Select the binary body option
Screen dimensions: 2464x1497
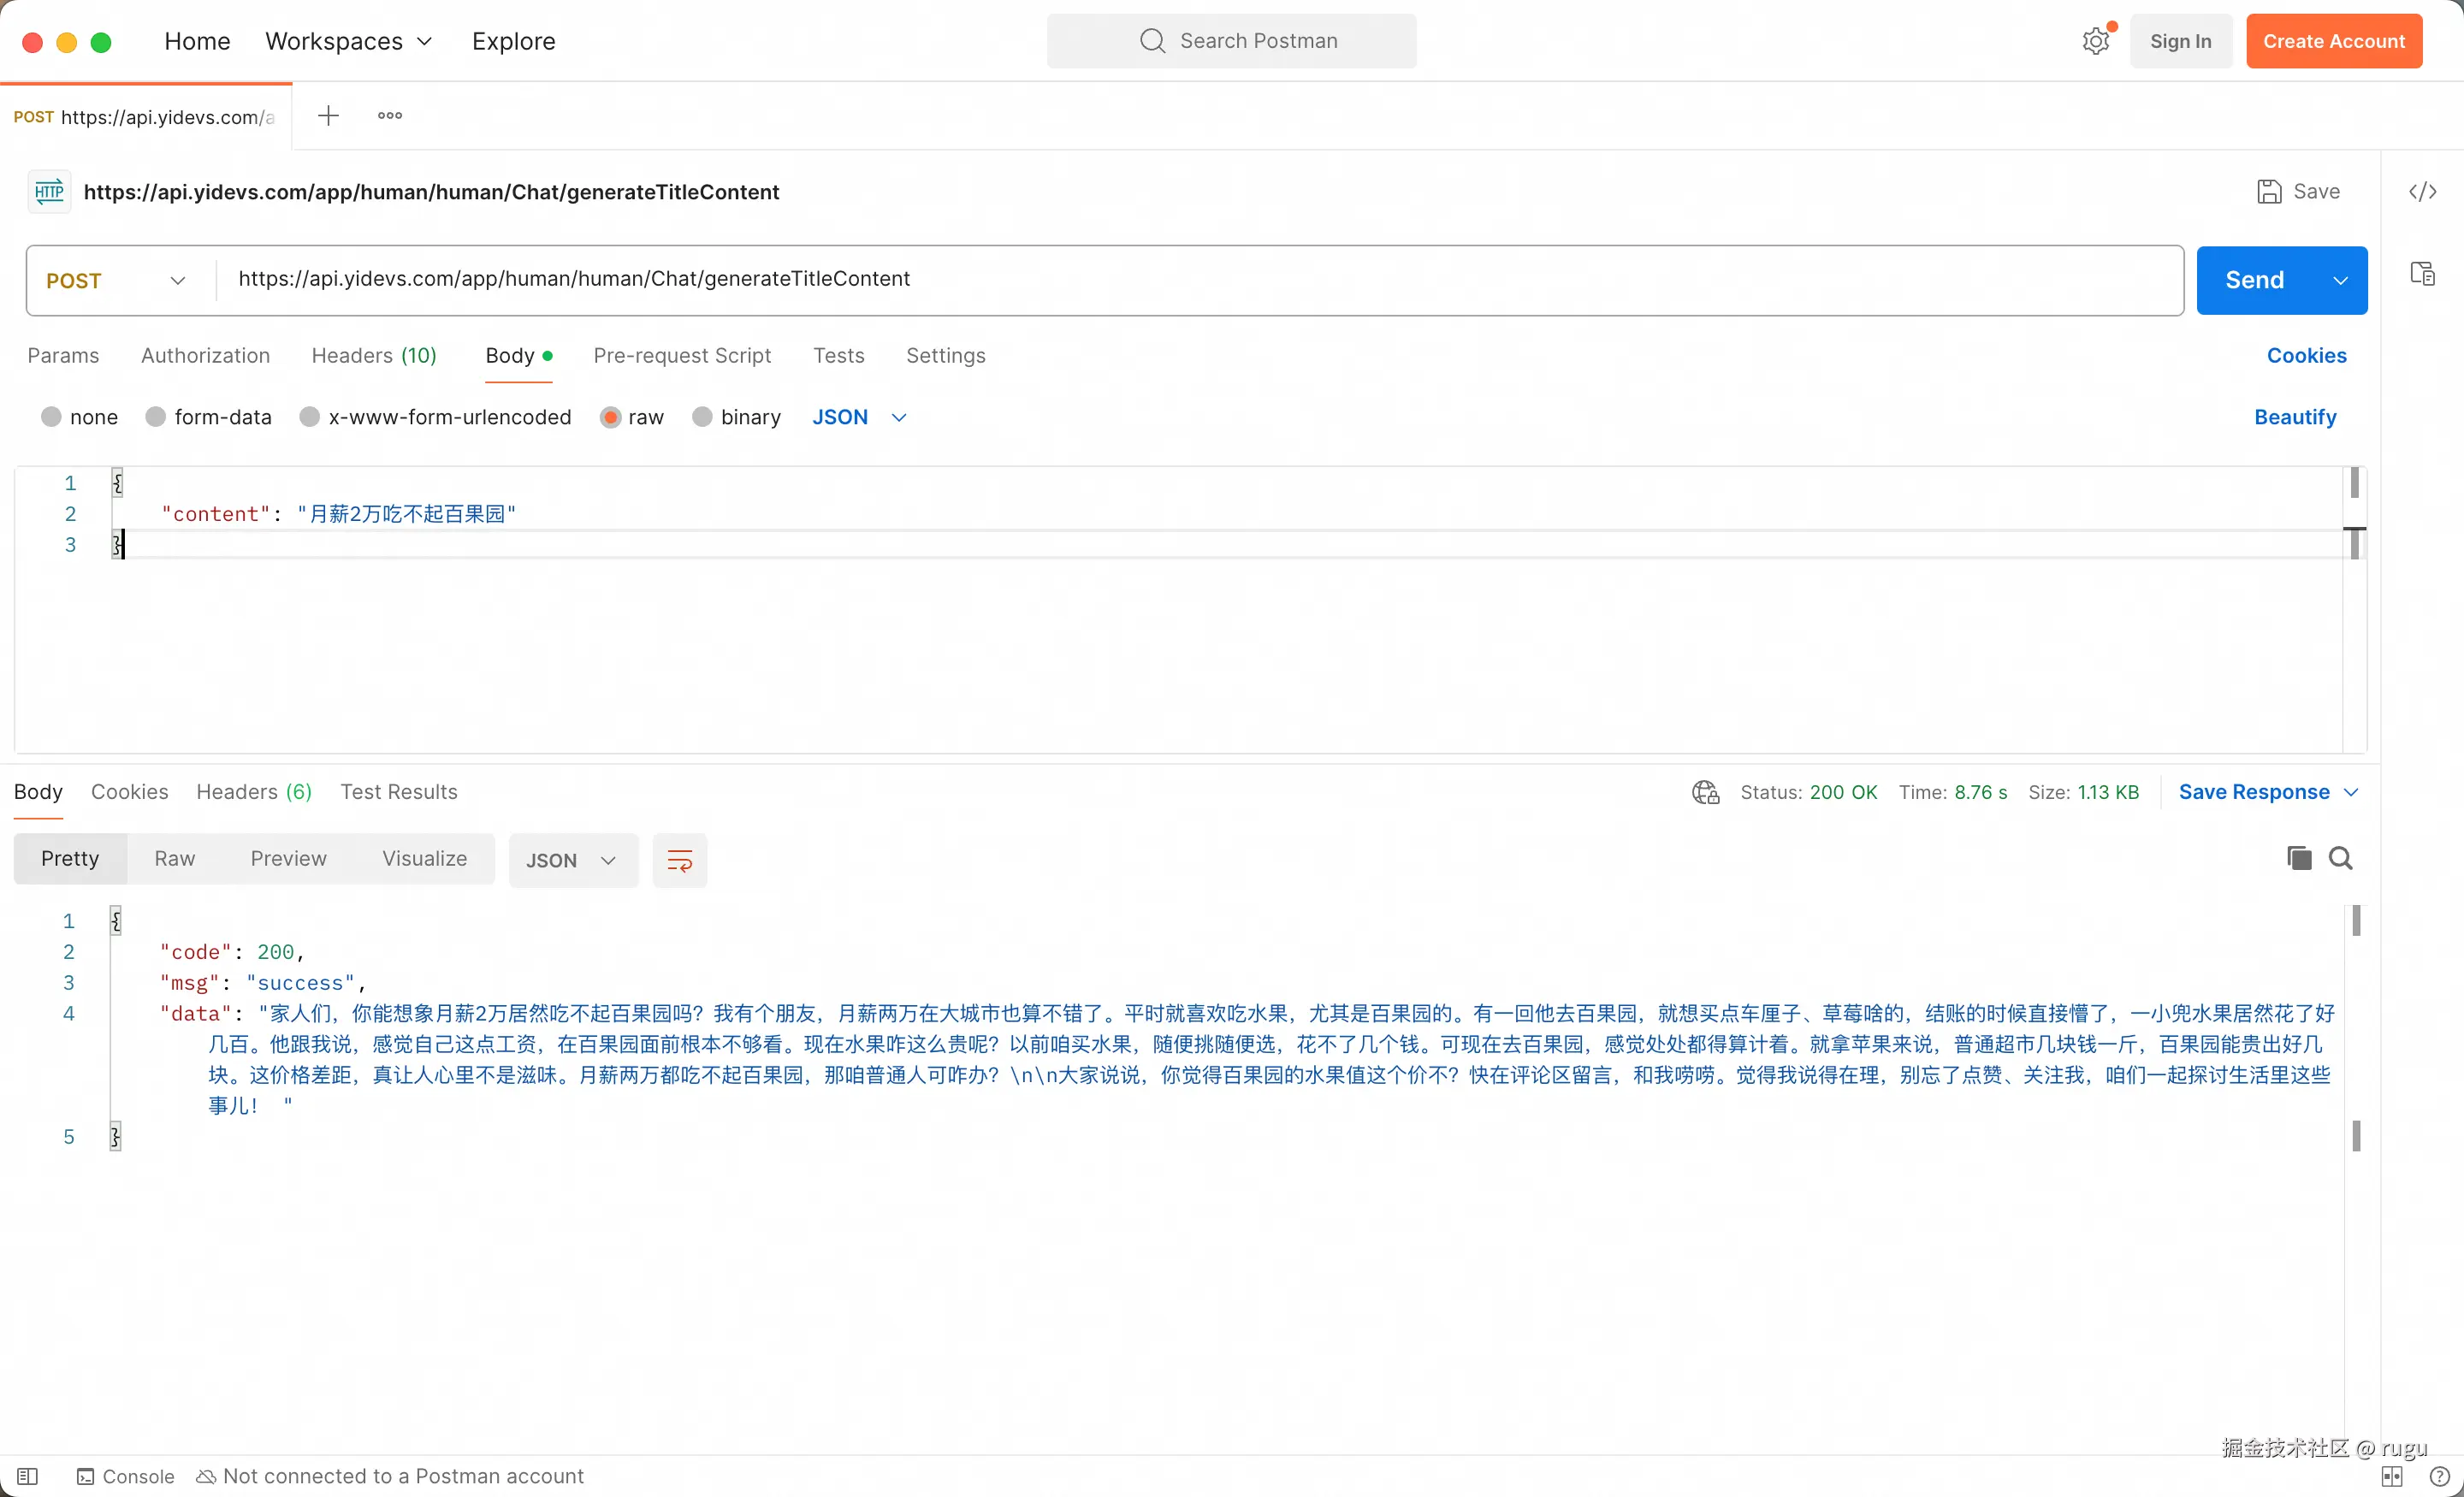(702, 417)
